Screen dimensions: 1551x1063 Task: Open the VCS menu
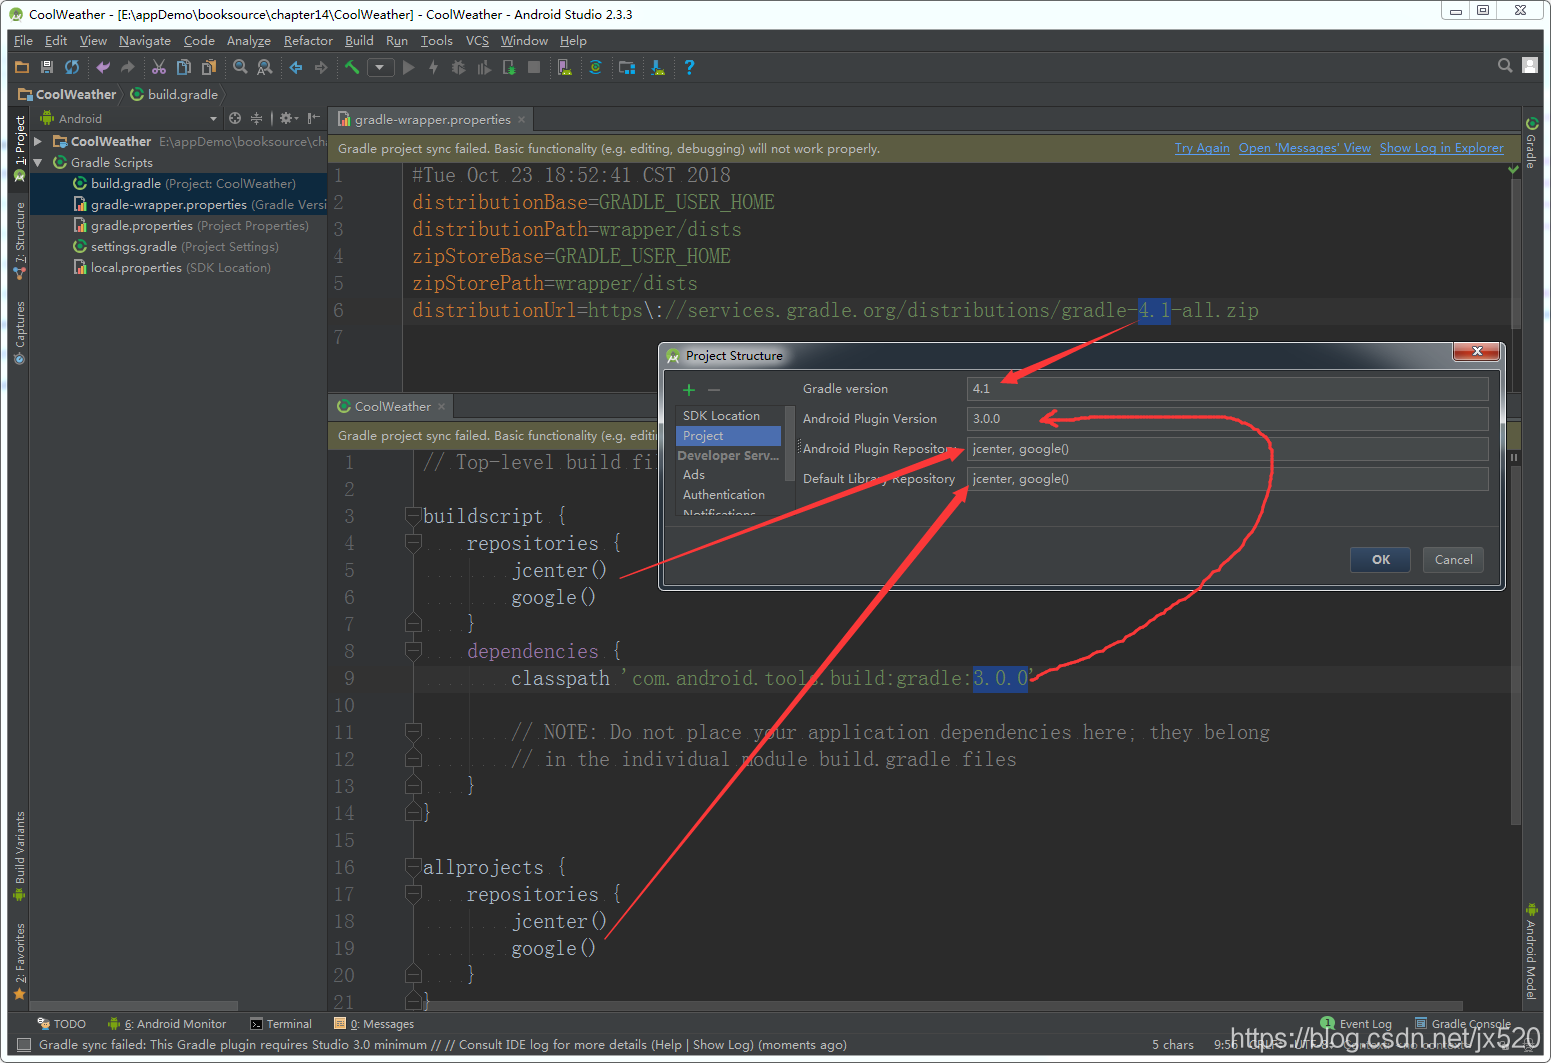coord(477,41)
